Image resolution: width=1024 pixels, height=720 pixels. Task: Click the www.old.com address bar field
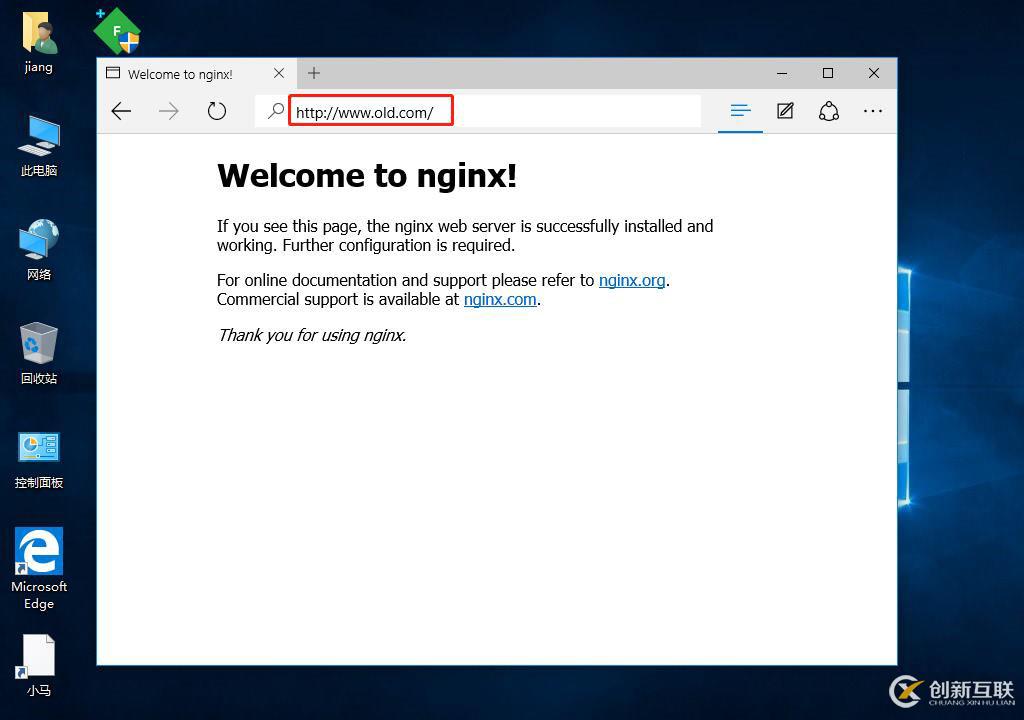click(370, 111)
